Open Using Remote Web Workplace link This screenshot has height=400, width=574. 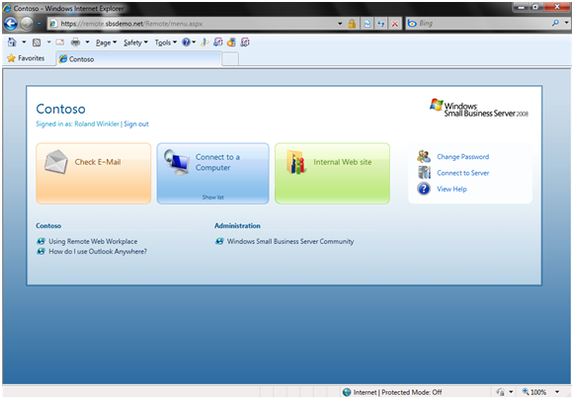93,242
